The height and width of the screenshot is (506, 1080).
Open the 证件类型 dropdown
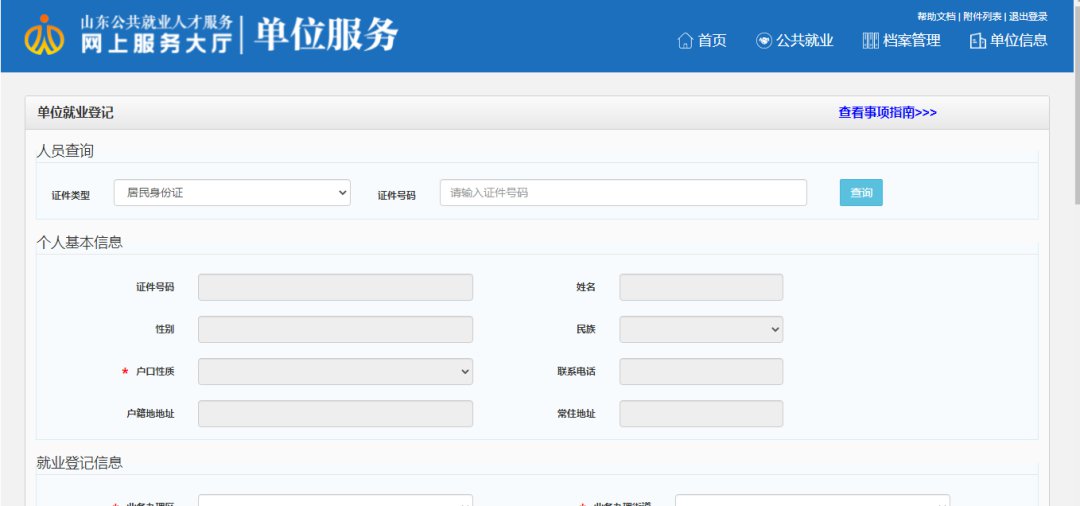[232, 193]
